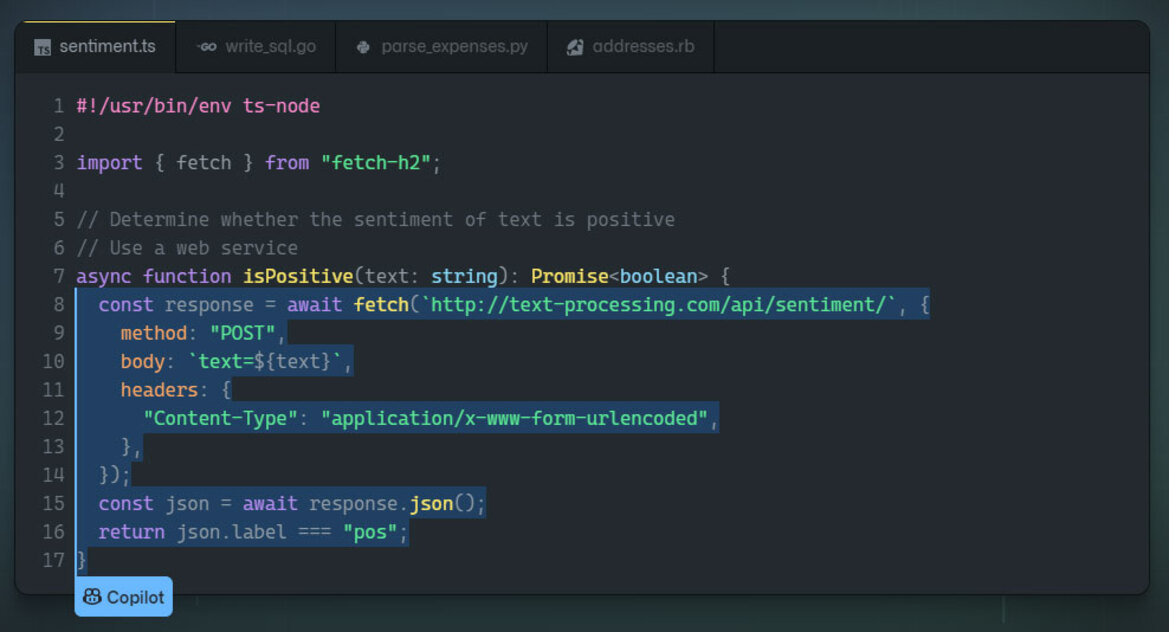Click line number 7 in the gutter

[x=58, y=276]
